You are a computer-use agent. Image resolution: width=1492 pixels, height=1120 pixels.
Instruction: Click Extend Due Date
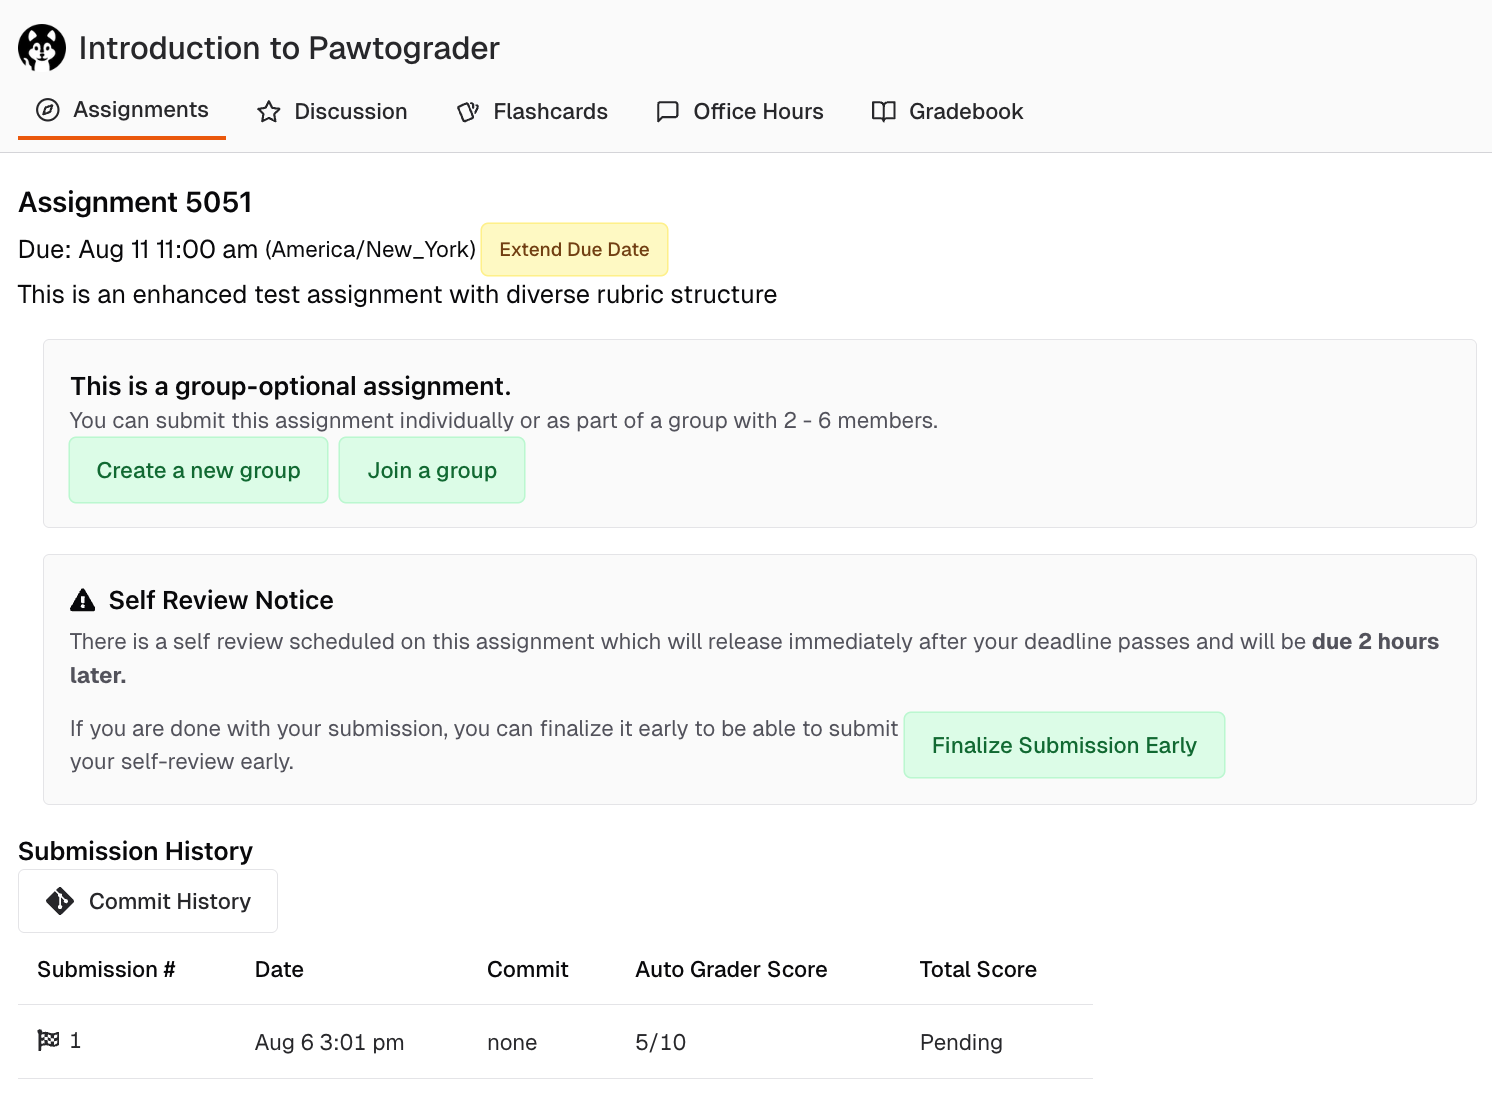574,249
